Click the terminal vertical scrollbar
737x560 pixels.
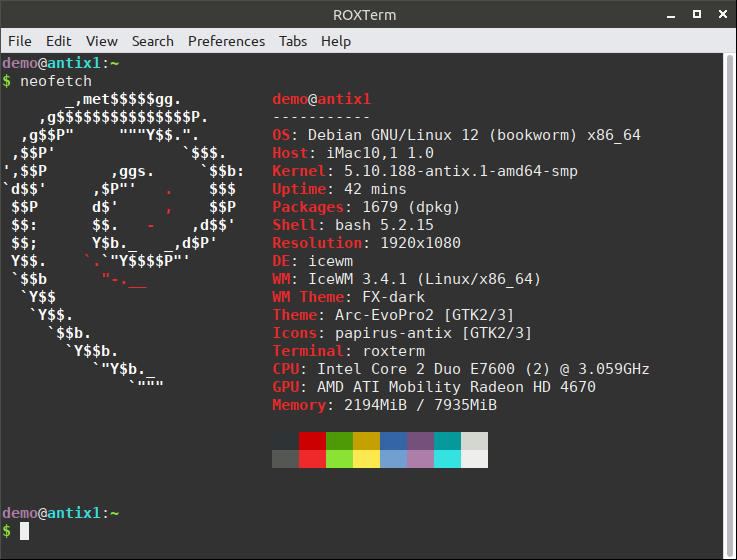point(729,306)
